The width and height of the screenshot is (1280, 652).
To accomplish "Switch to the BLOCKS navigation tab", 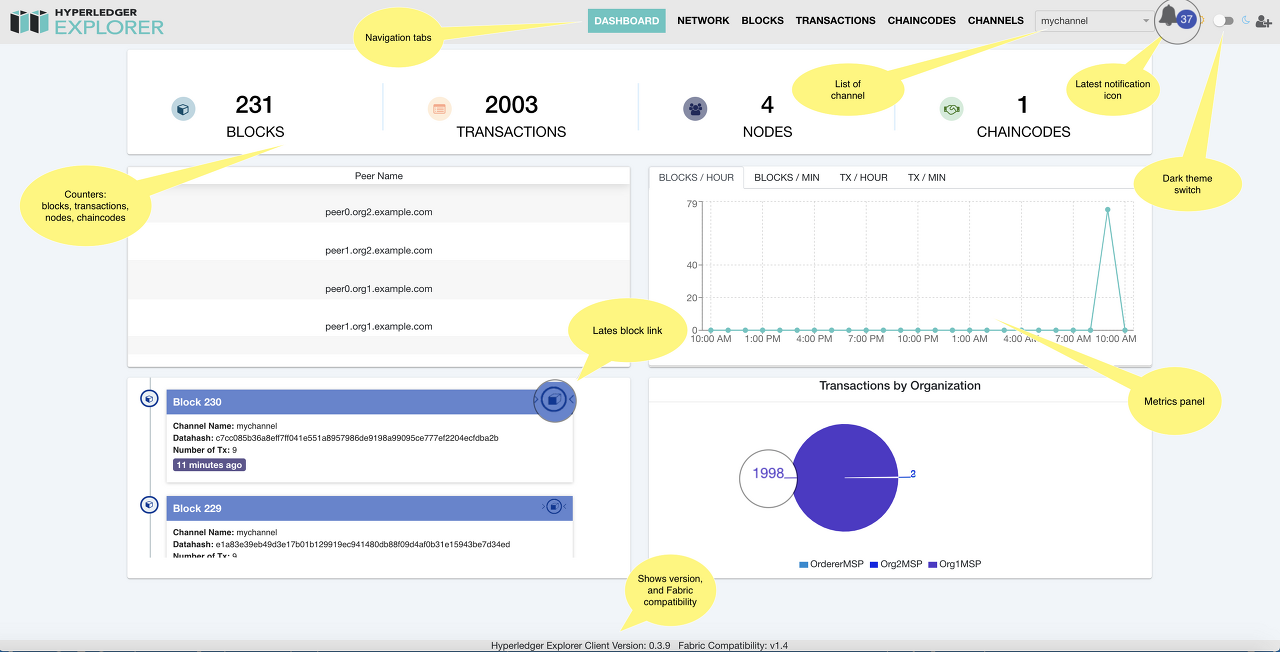I will (x=763, y=20).
